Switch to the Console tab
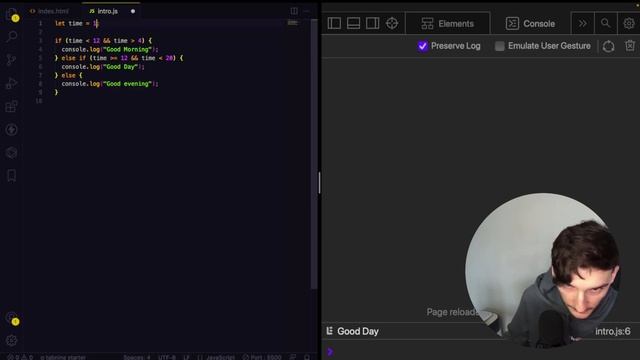Viewport: 640px width, 360px height. (x=530, y=24)
